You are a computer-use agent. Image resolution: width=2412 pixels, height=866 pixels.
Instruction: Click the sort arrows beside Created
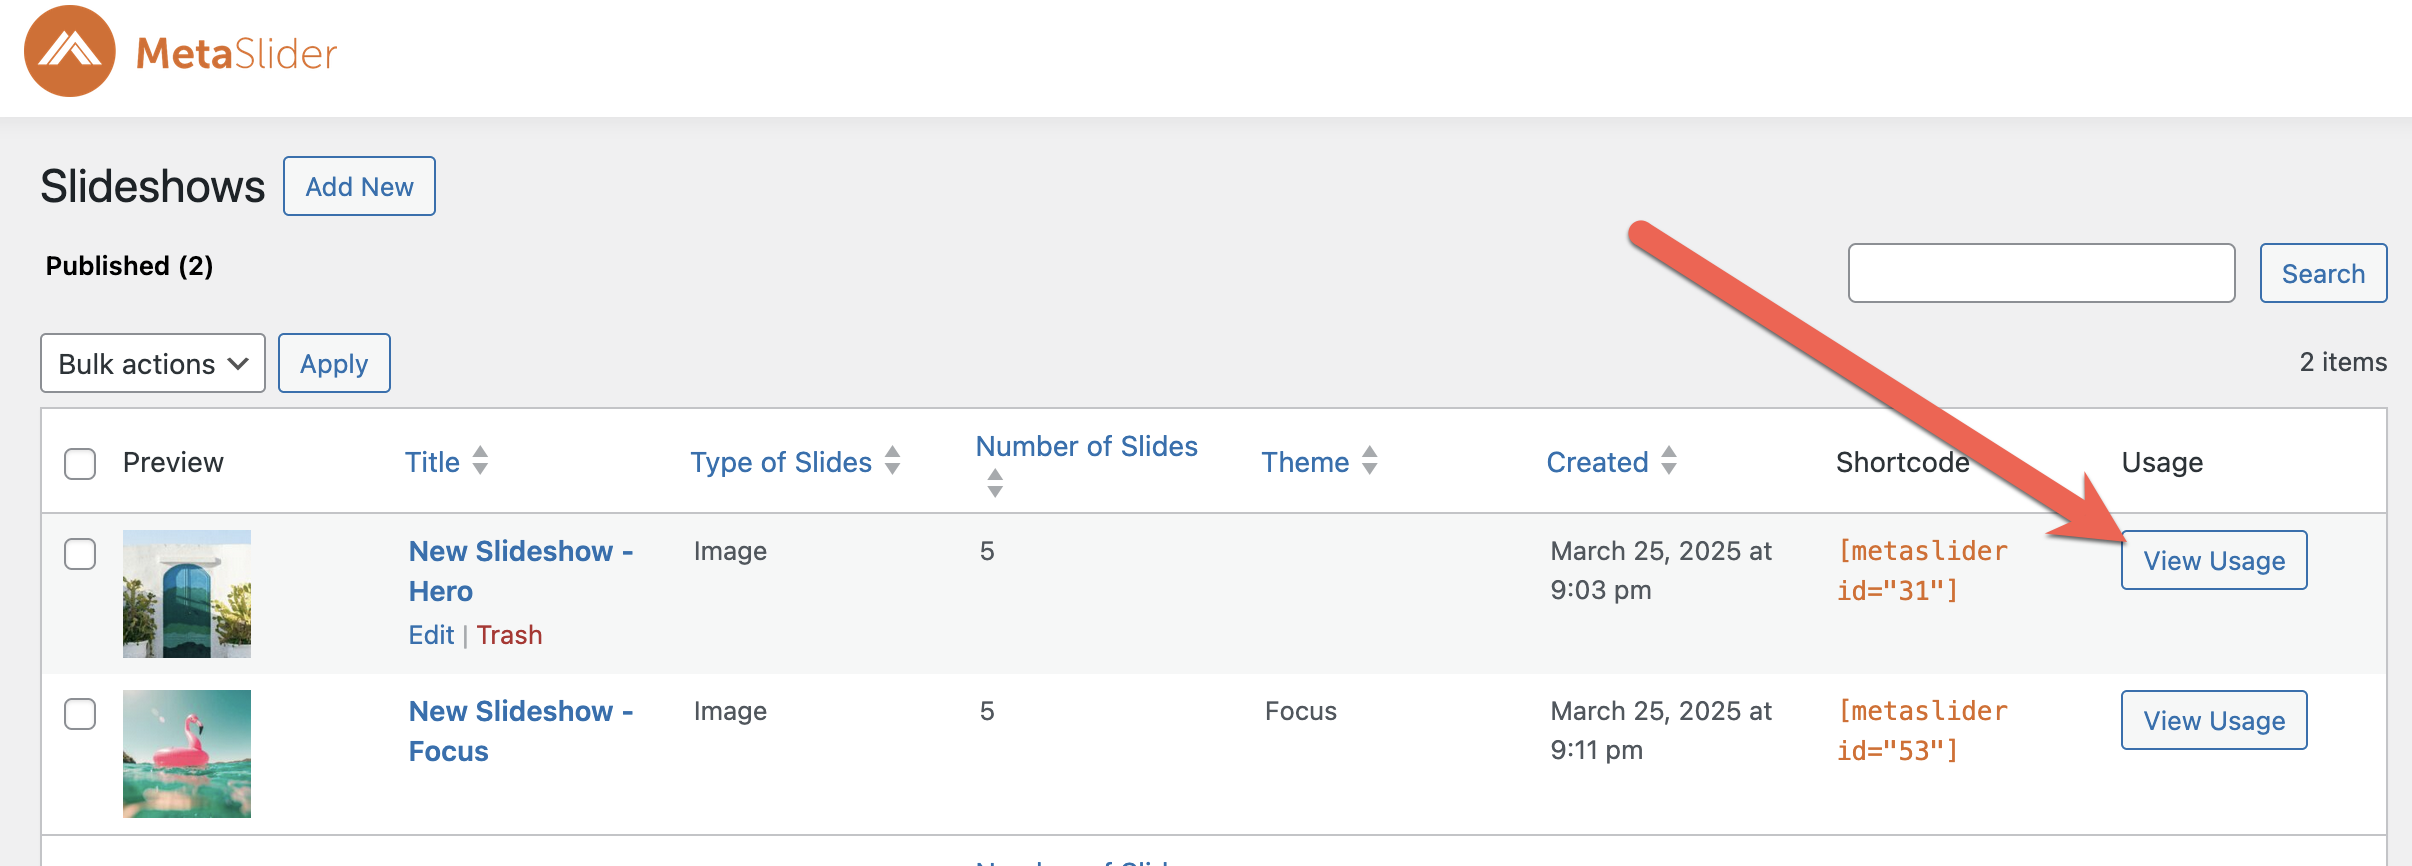point(1669,461)
